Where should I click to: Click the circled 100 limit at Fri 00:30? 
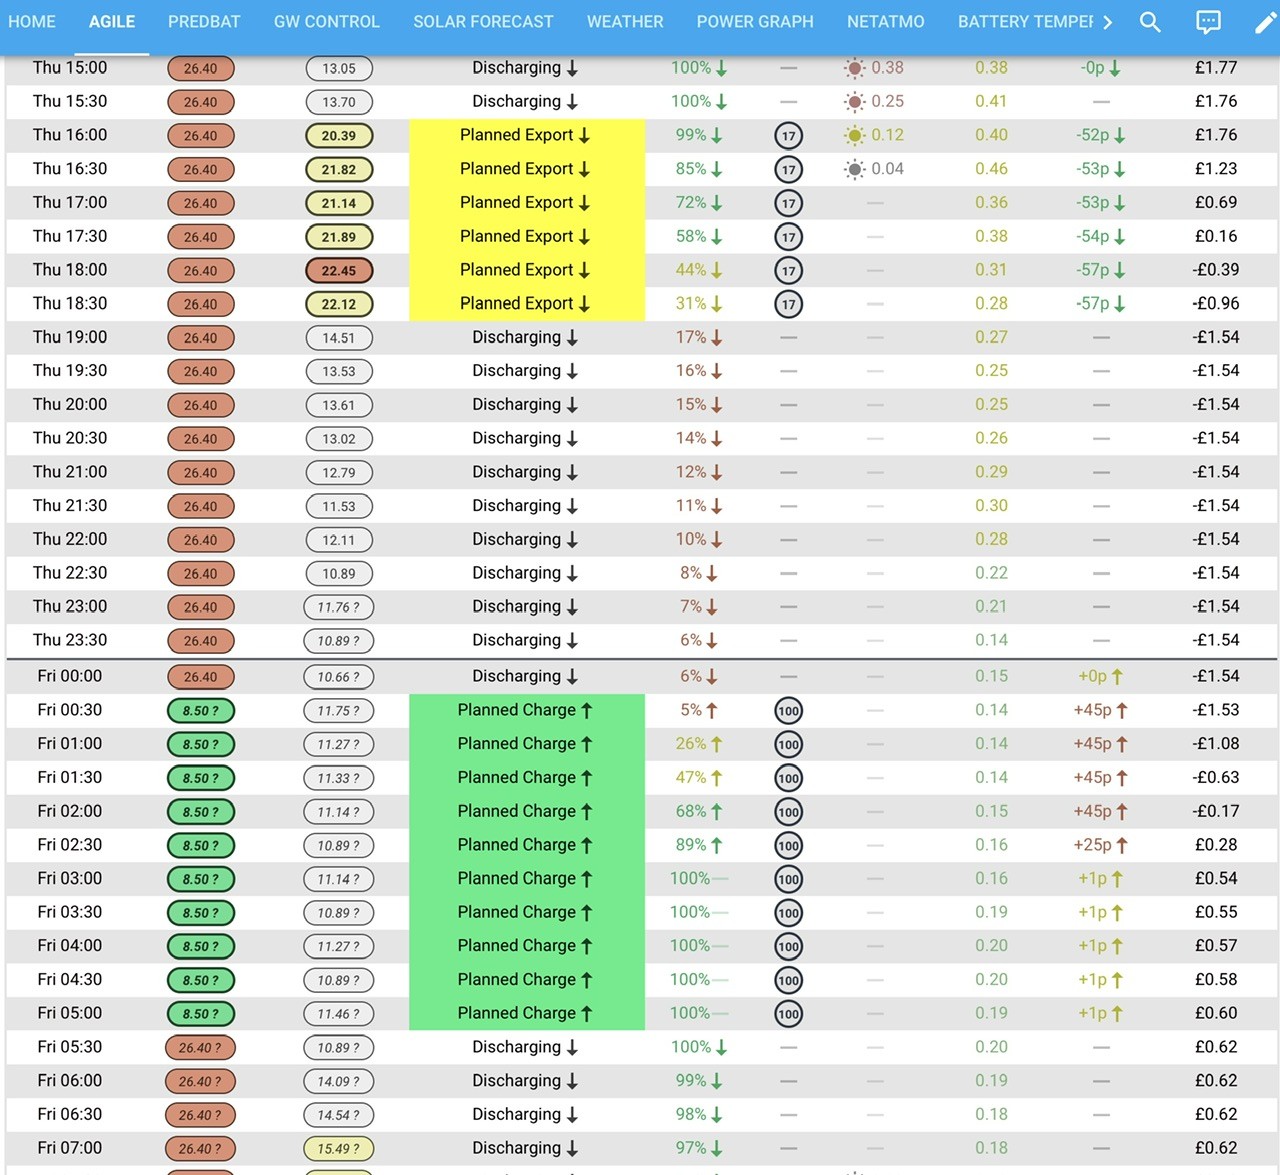pos(789,711)
